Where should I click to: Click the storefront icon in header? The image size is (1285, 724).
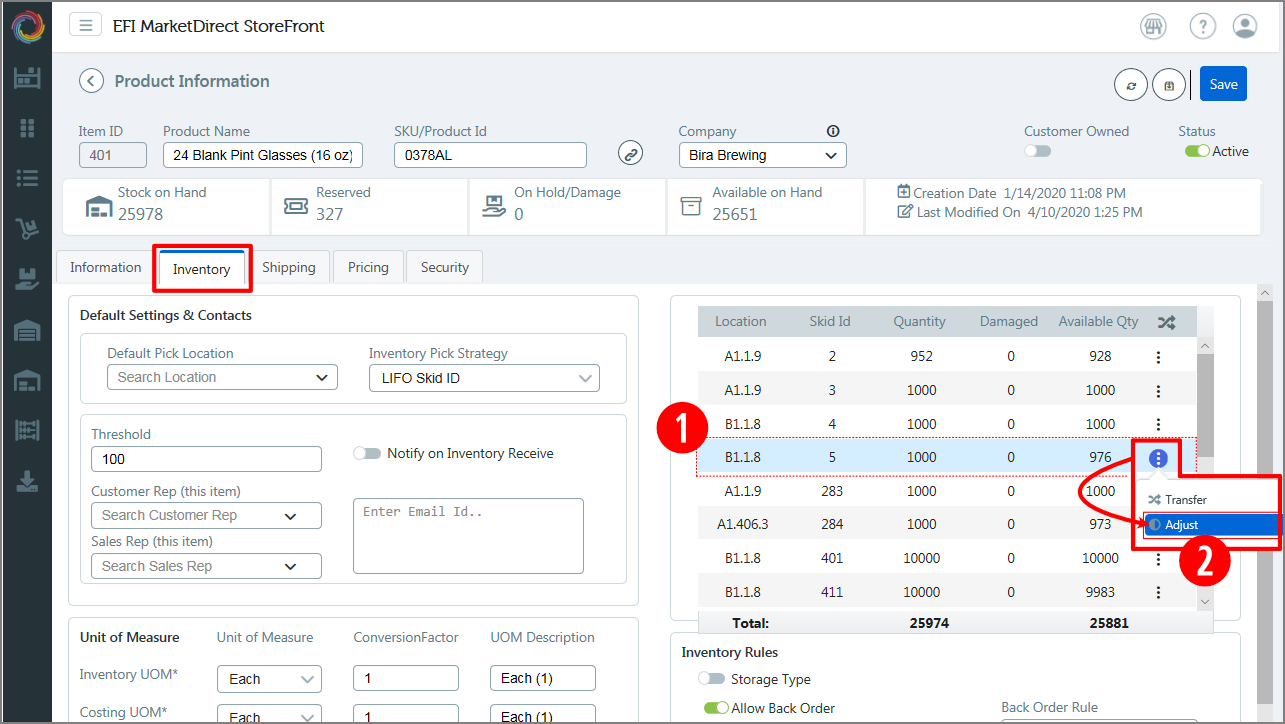click(x=1153, y=26)
